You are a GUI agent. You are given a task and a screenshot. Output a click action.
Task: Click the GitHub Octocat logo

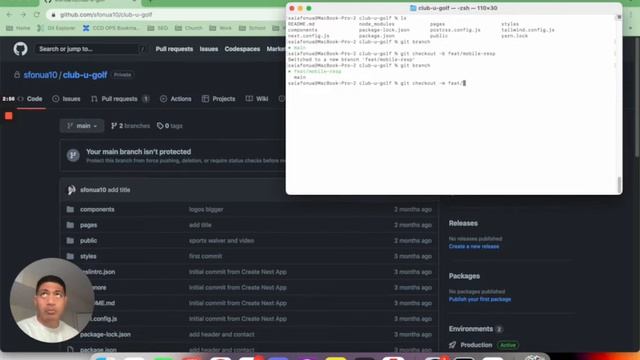(20, 49)
